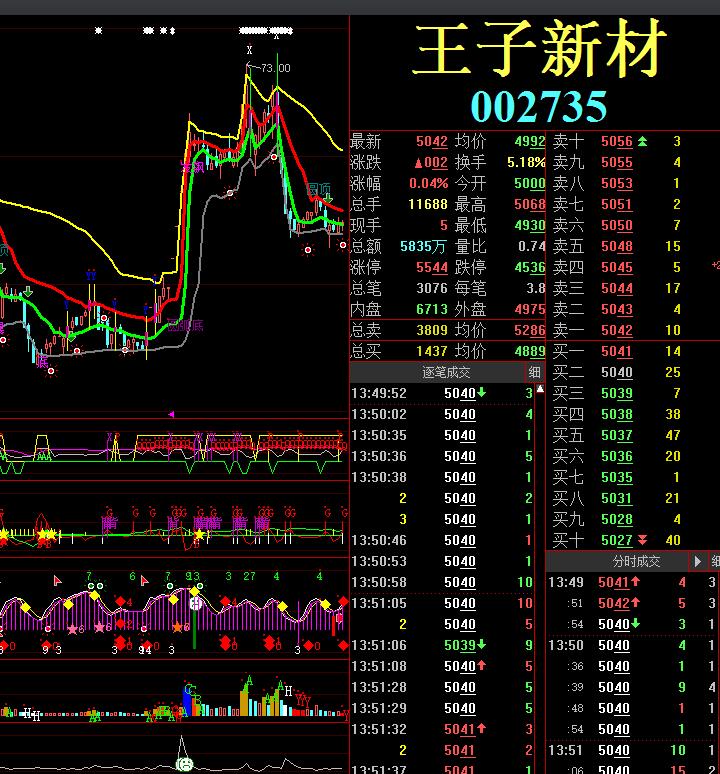This screenshot has width=720, height=774.
Task: Click the 最新 price value 5042
Action: coord(432,142)
